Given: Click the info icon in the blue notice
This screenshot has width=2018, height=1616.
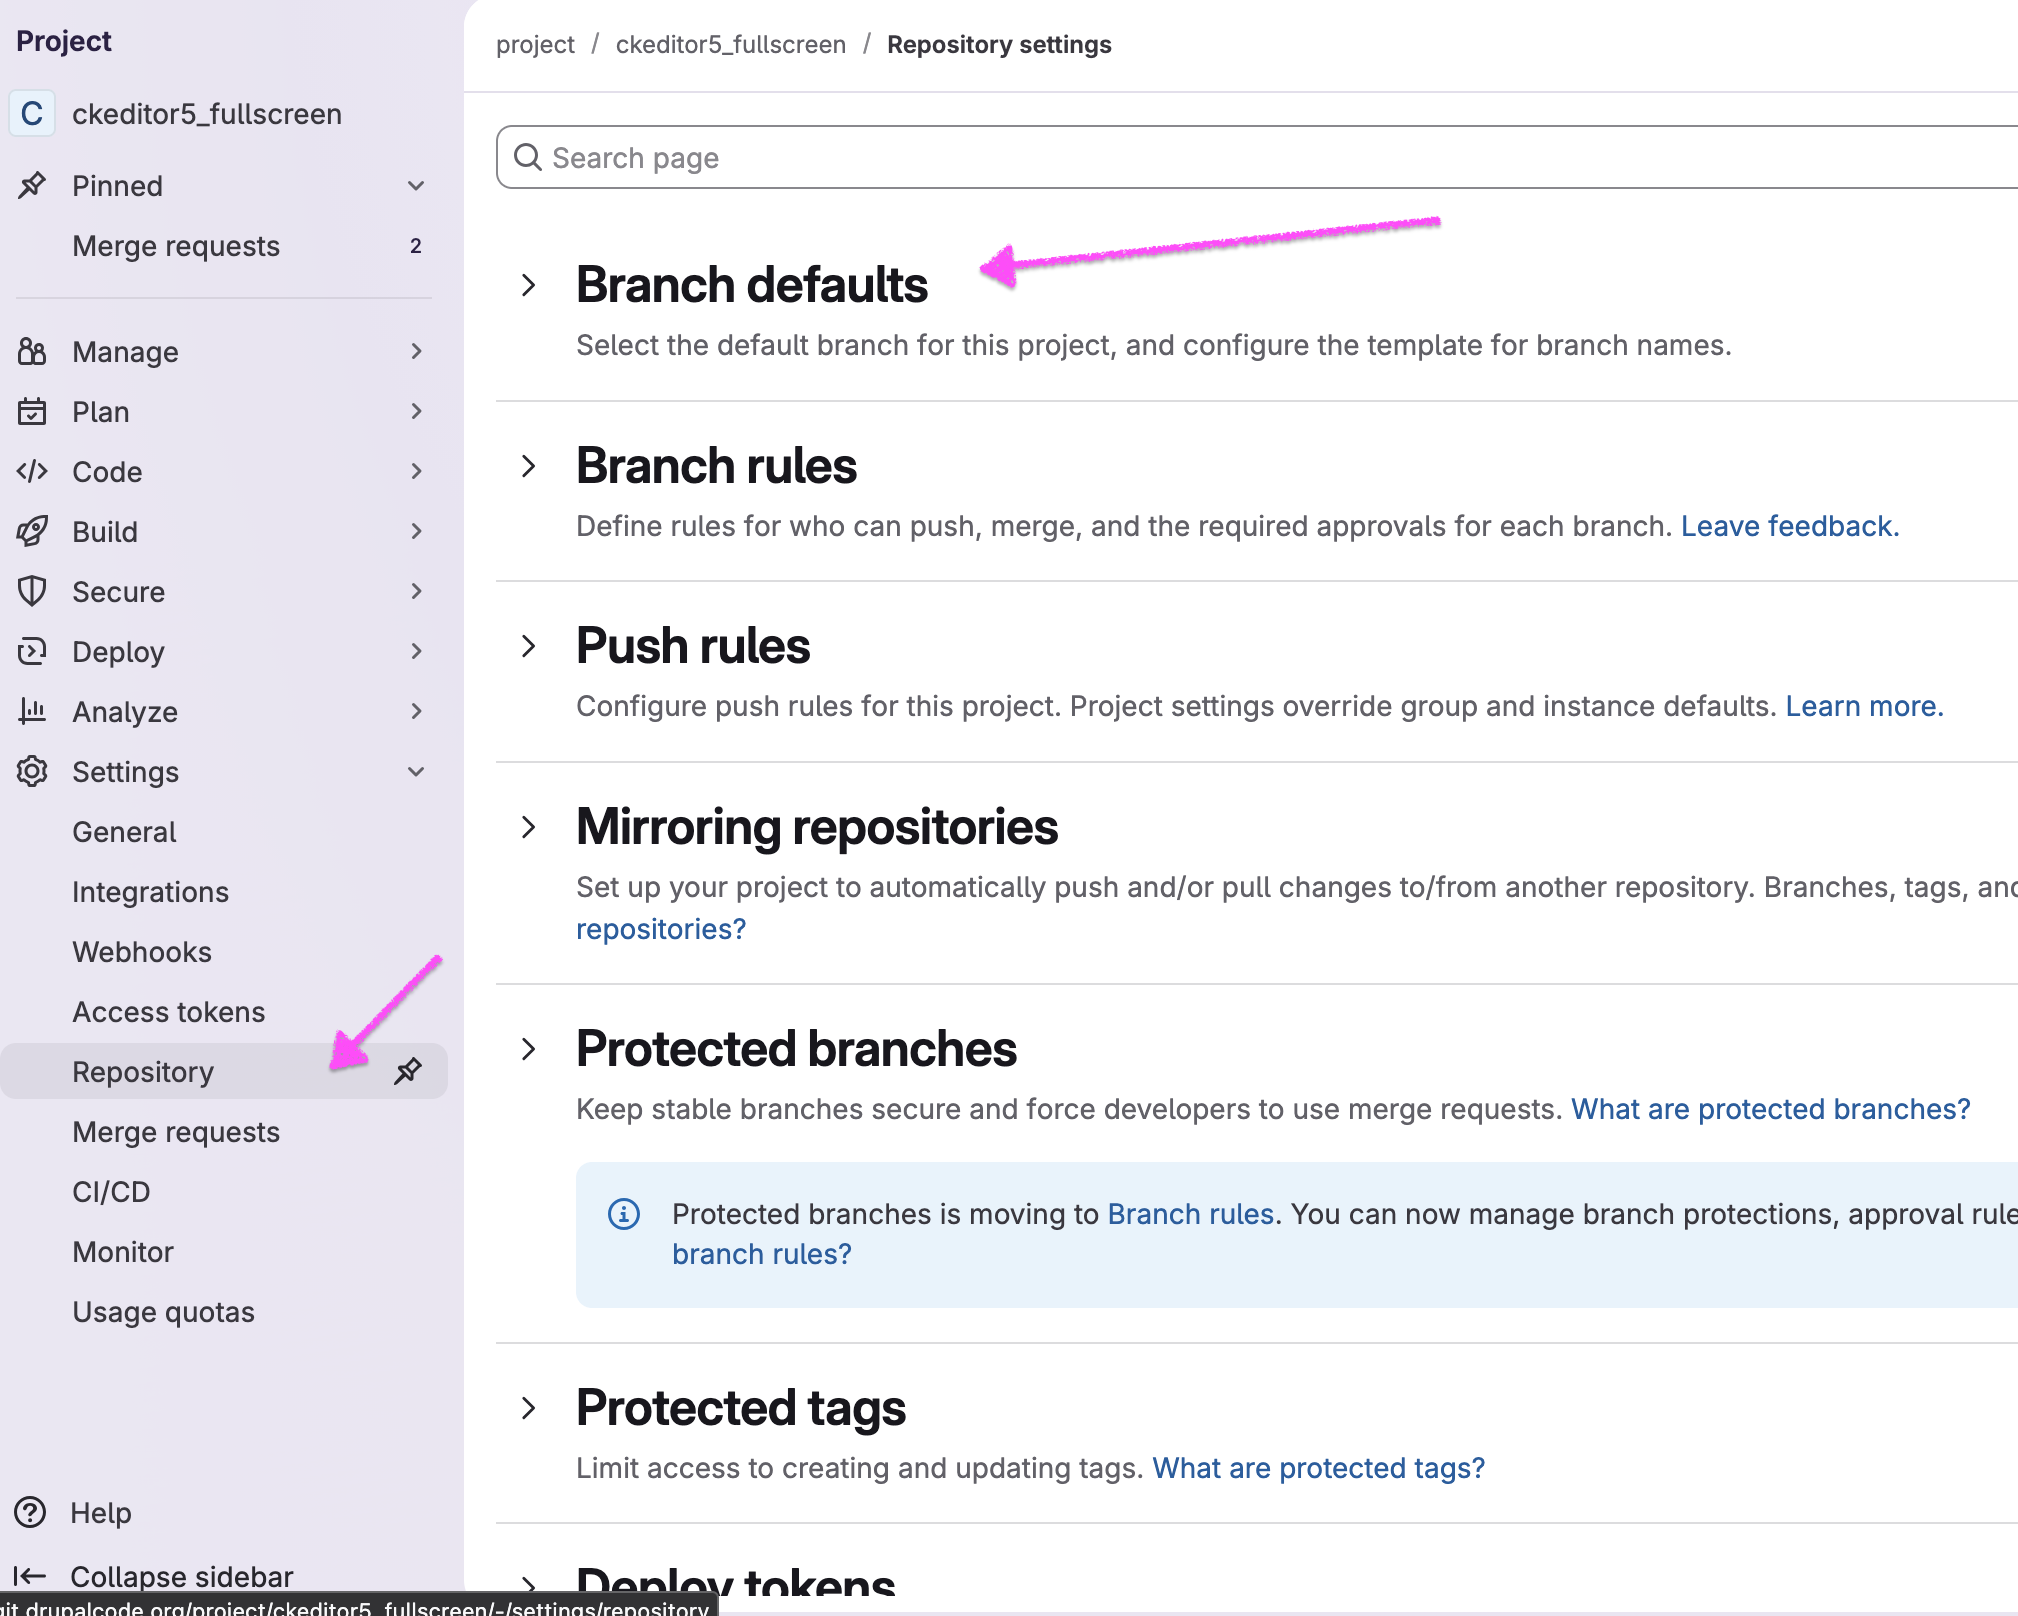Looking at the screenshot, I should 624,1214.
